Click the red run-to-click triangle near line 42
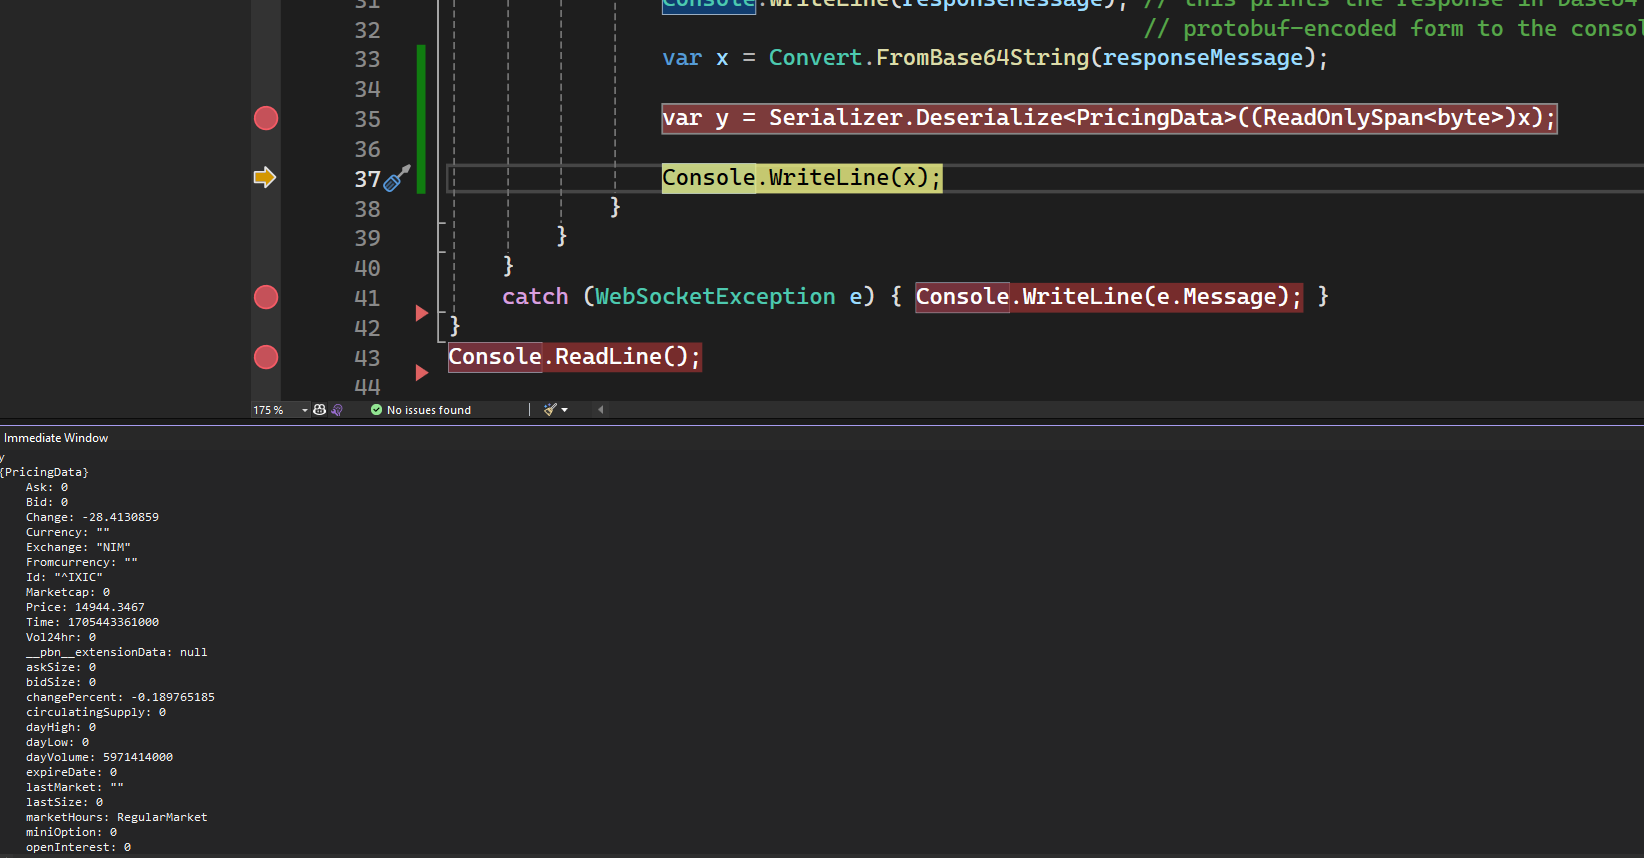The height and width of the screenshot is (858, 1644). (x=421, y=313)
